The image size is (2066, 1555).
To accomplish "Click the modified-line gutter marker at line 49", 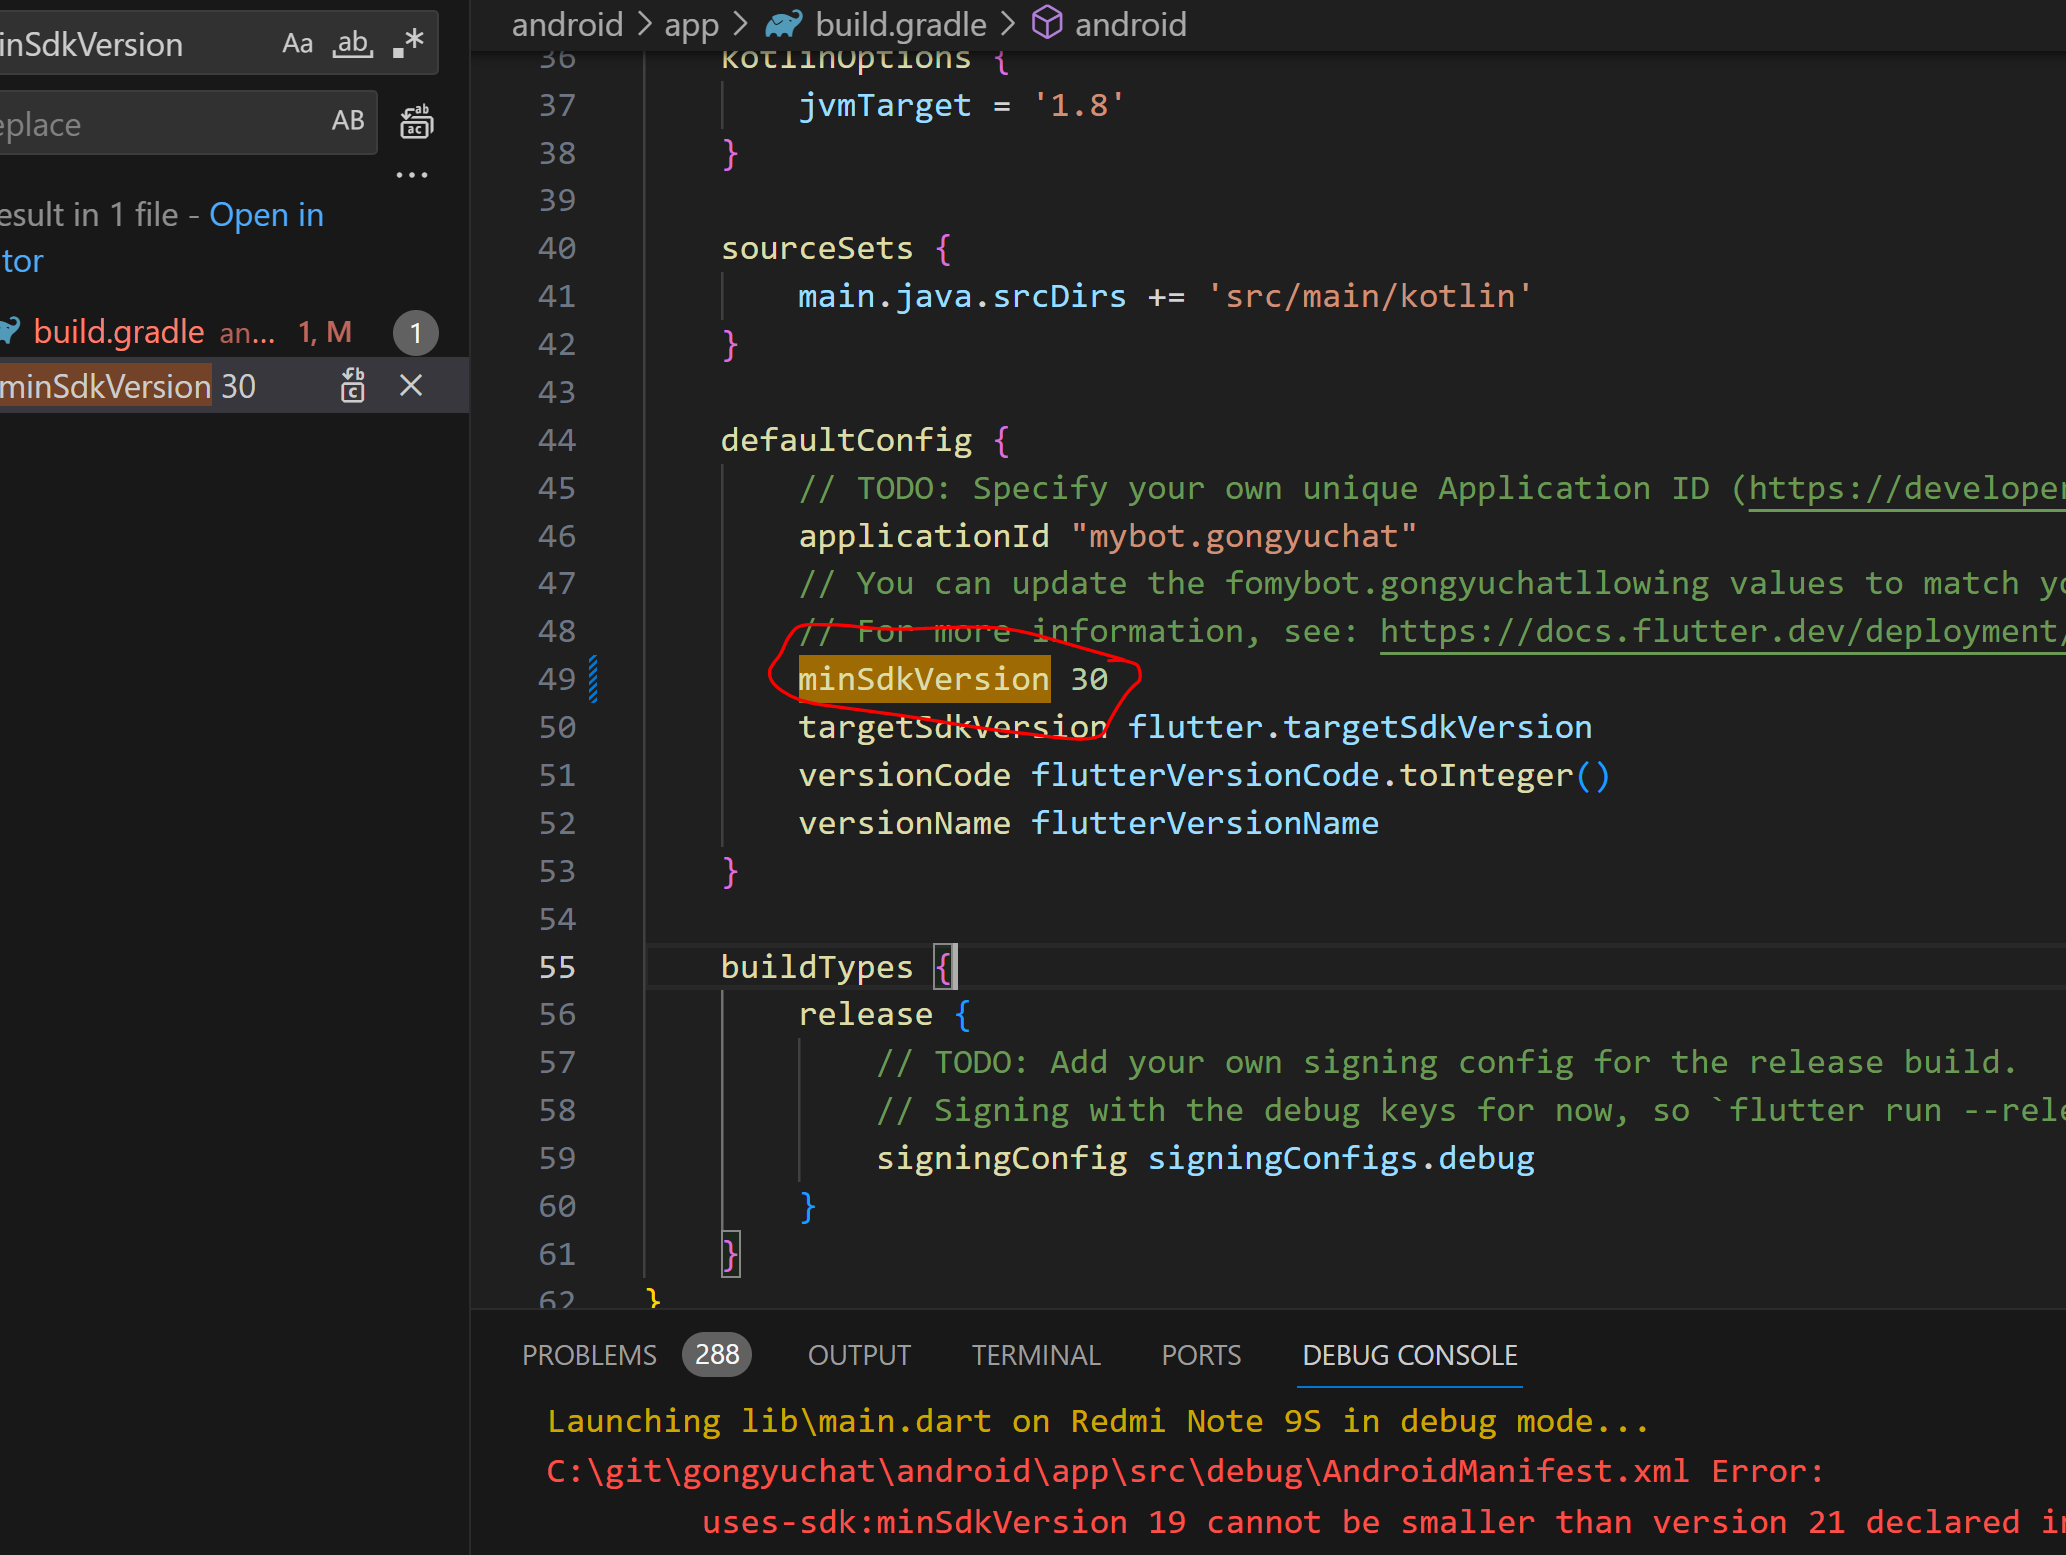I will [594, 679].
